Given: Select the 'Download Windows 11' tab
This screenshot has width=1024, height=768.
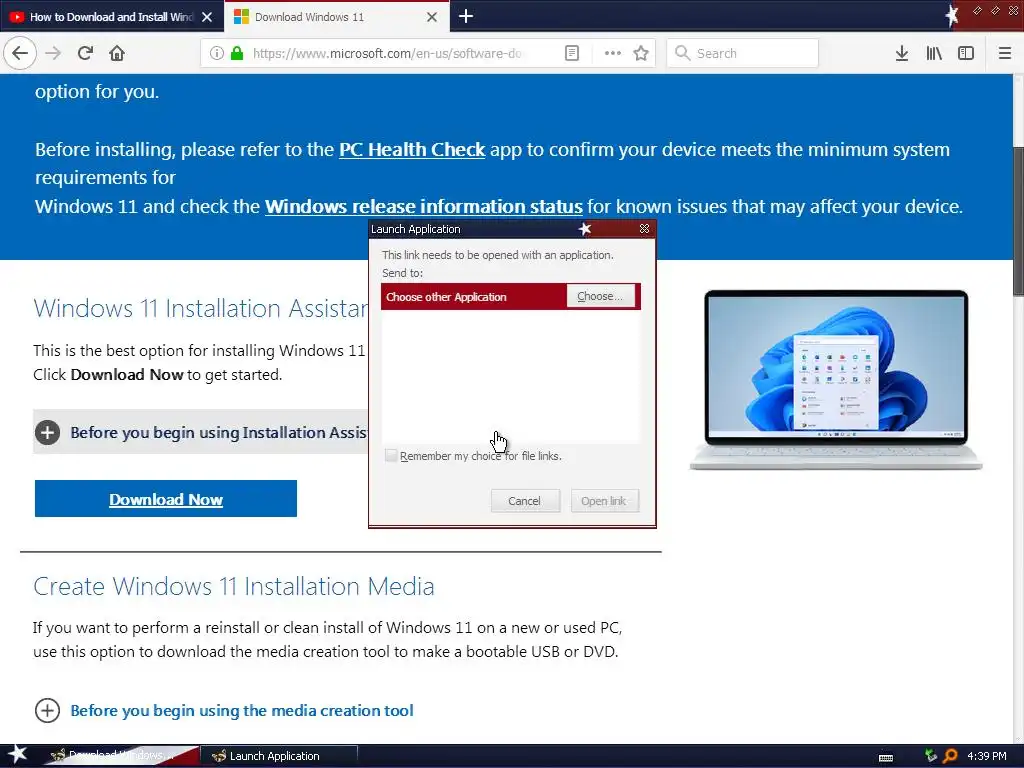Looking at the screenshot, I should point(337,16).
